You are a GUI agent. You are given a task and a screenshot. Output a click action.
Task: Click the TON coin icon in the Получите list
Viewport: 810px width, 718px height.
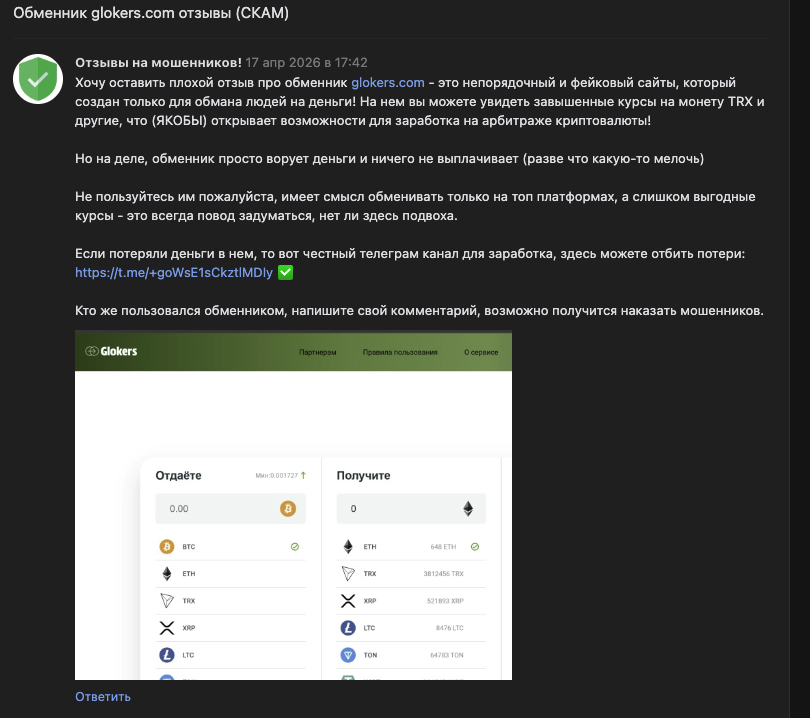coord(348,655)
